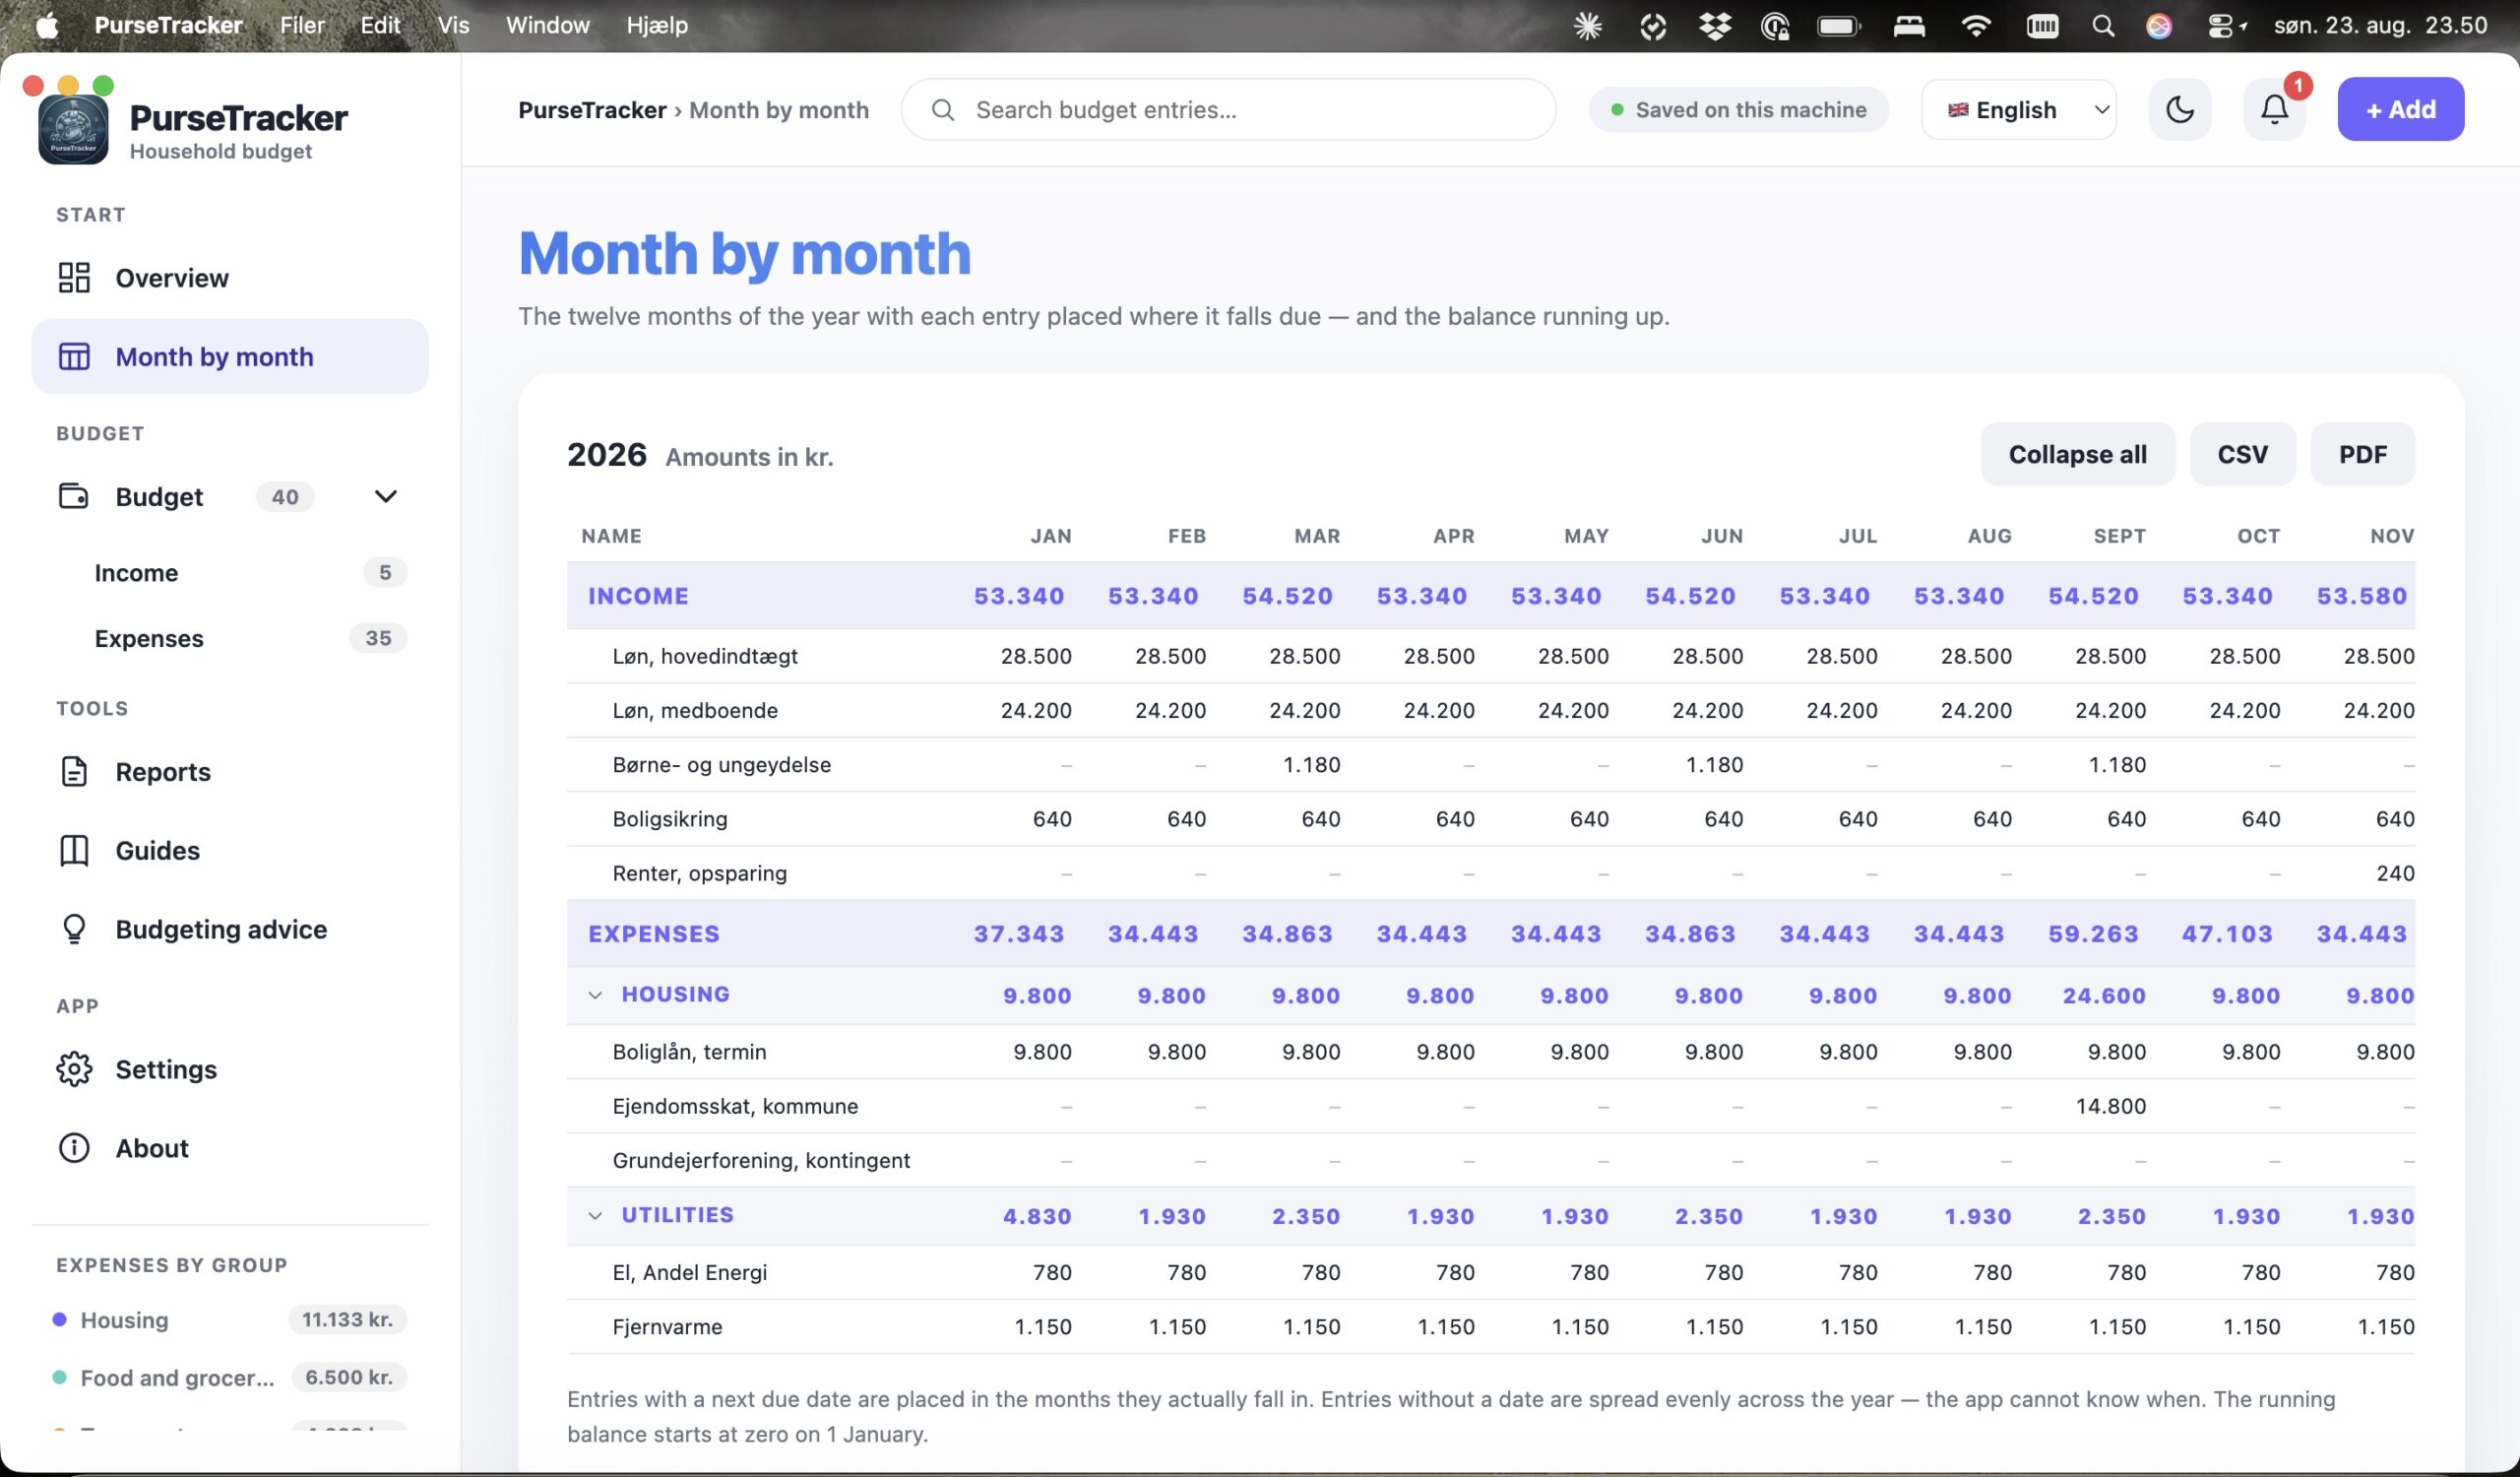This screenshot has height=1477, width=2520.
Task: Select the Fjernvarme row name
Action: pos(667,1326)
